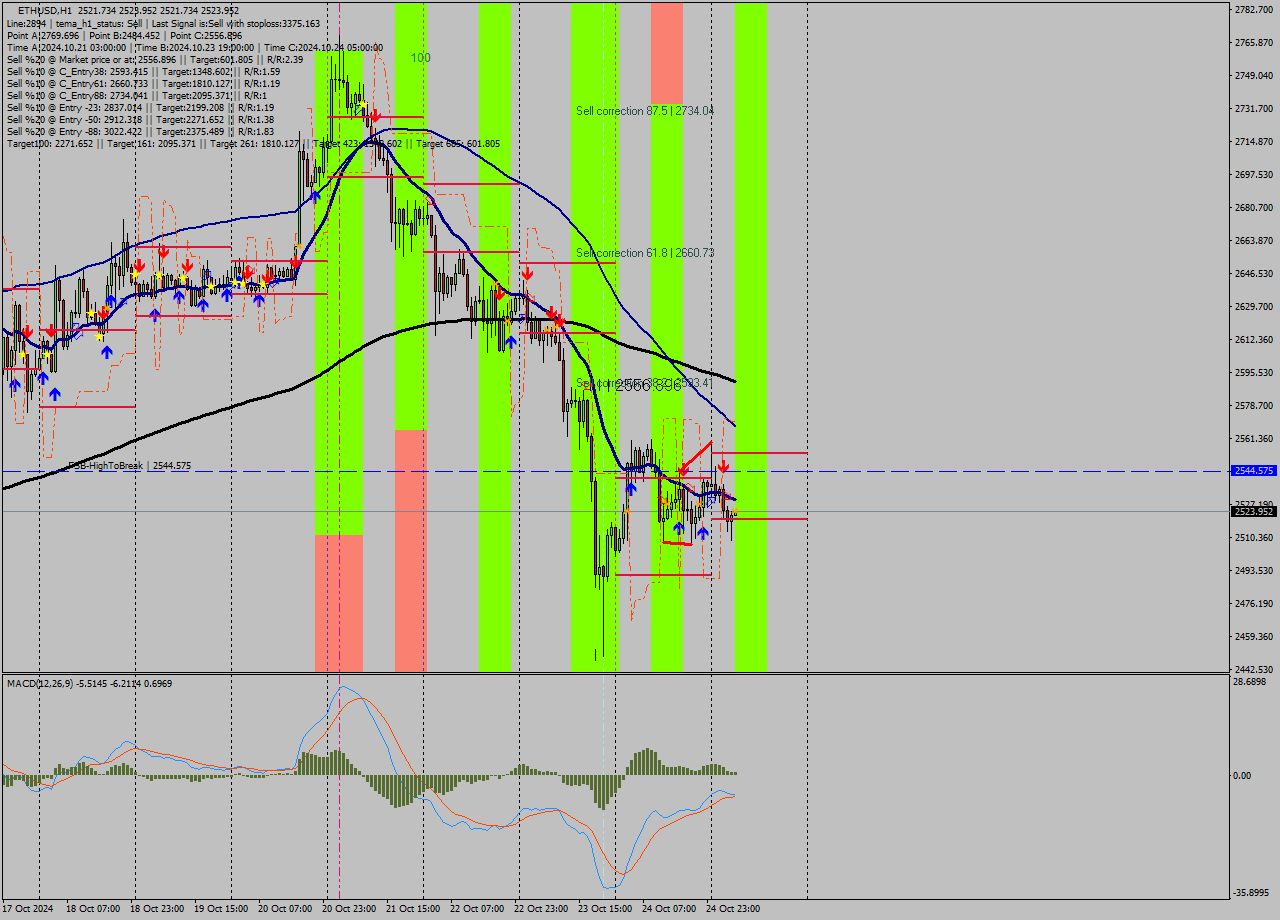The height and width of the screenshot is (920, 1280).
Task: Click the 0.00 MACD scale value
Action: click(1243, 775)
